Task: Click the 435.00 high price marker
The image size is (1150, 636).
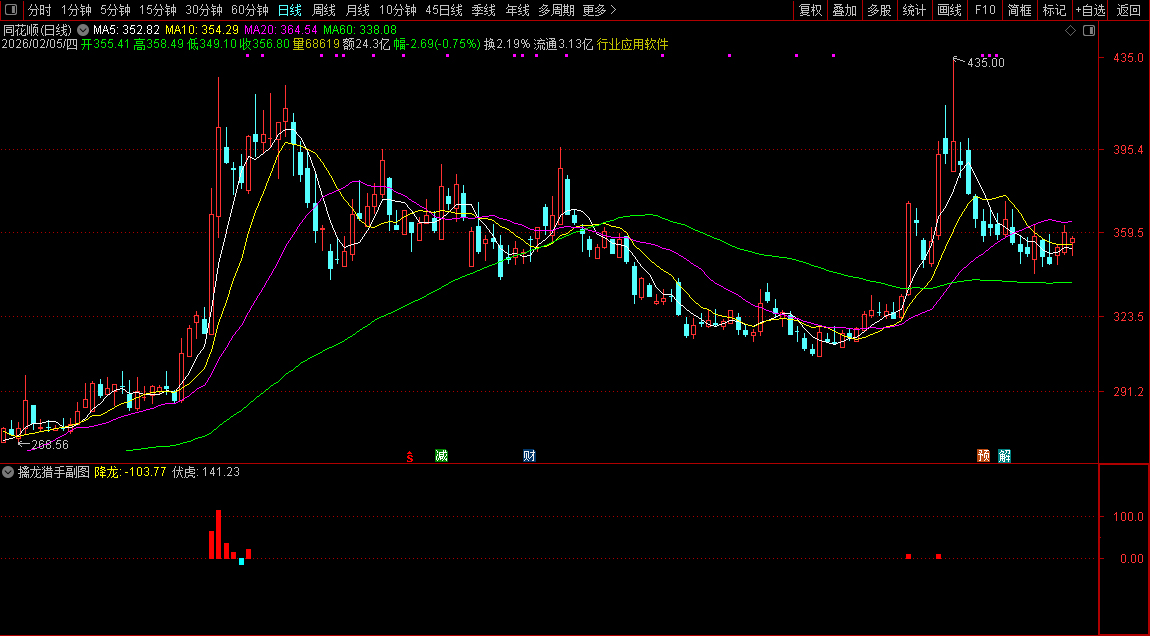Action: (985, 62)
